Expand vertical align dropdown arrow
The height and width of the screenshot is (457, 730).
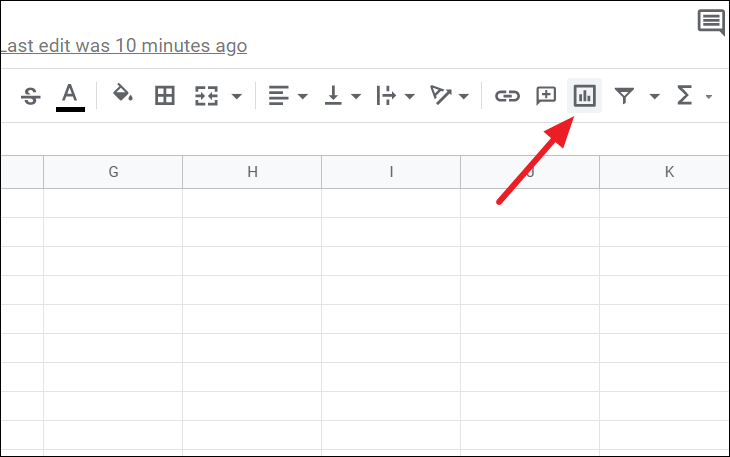[356, 96]
